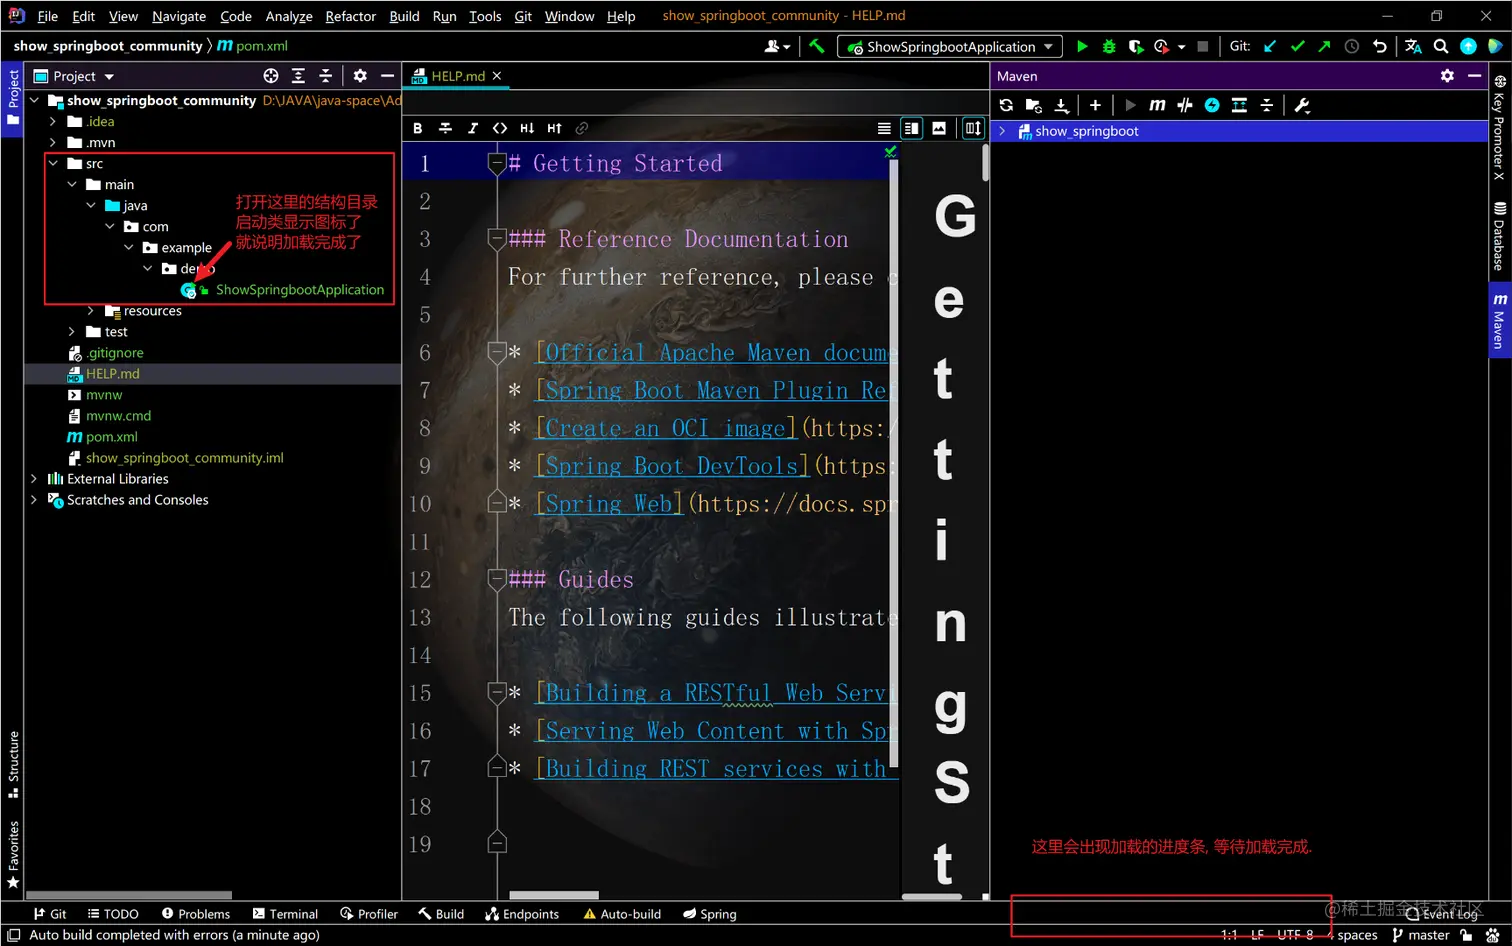This screenshot has height=946, width=1512.
Task: Toggle bold formatting in the Markdown editor
Action: (x=418, y=128)
